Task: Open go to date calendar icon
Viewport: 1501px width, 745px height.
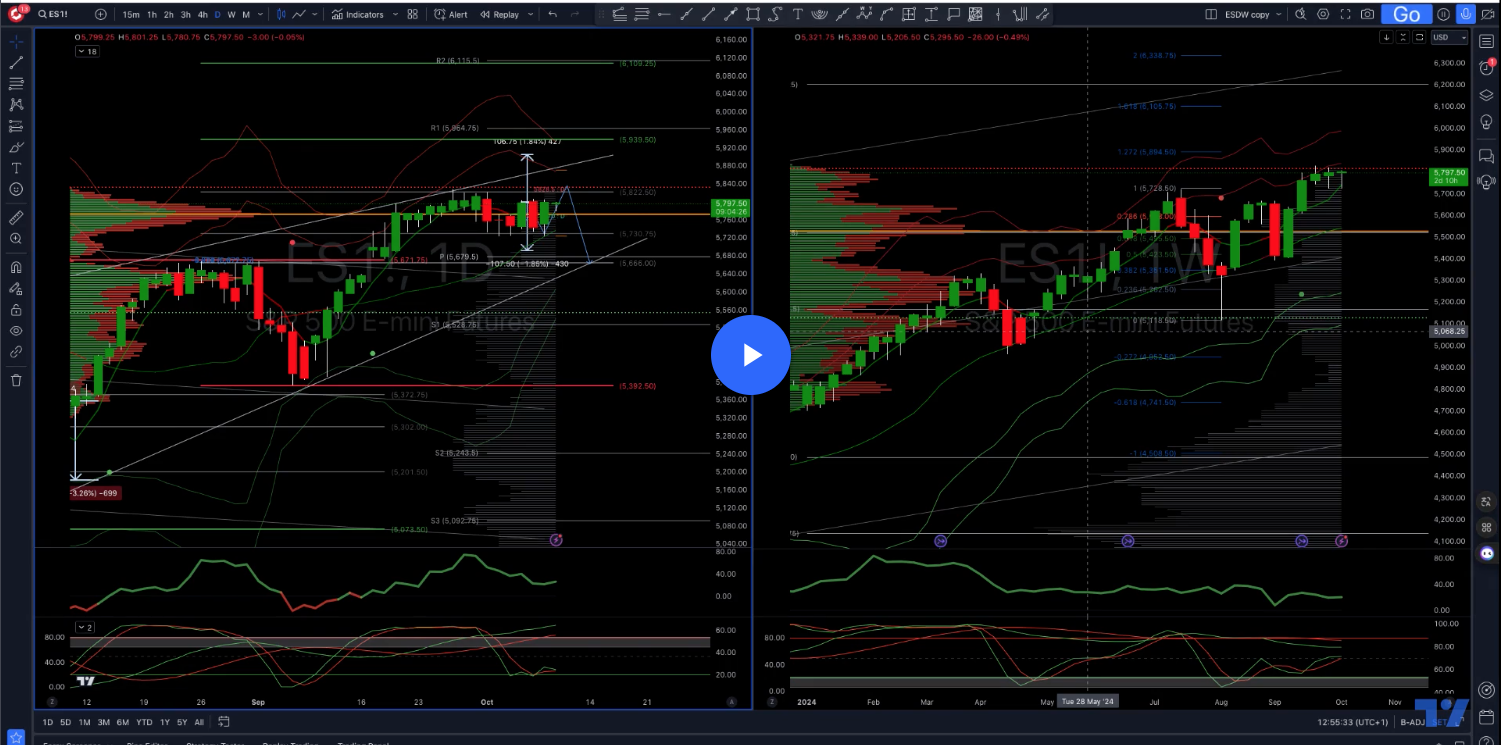Action: point(224,722)
